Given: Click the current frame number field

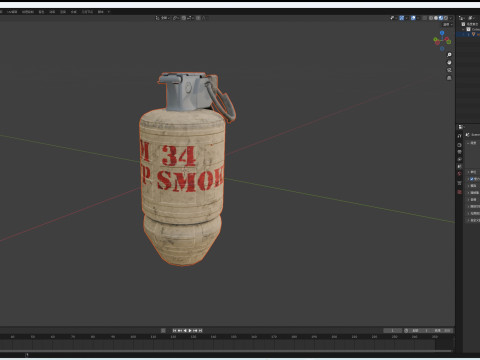Looking at the screenshot, I should [392, 330].
